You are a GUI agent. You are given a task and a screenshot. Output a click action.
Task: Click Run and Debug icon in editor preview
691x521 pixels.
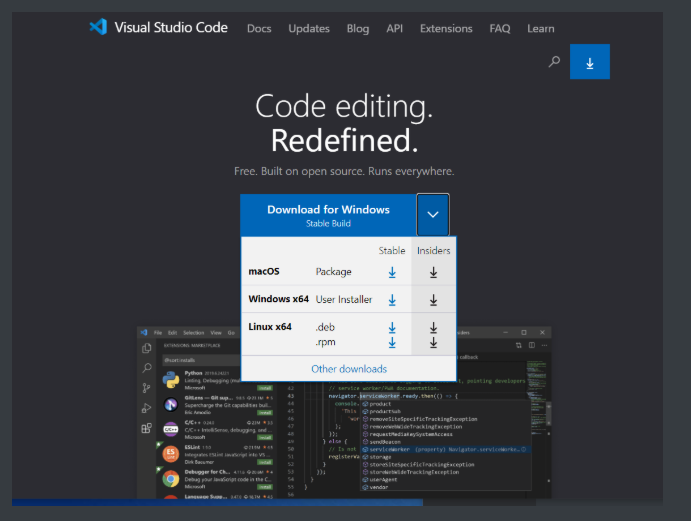[x=147, y=408]
